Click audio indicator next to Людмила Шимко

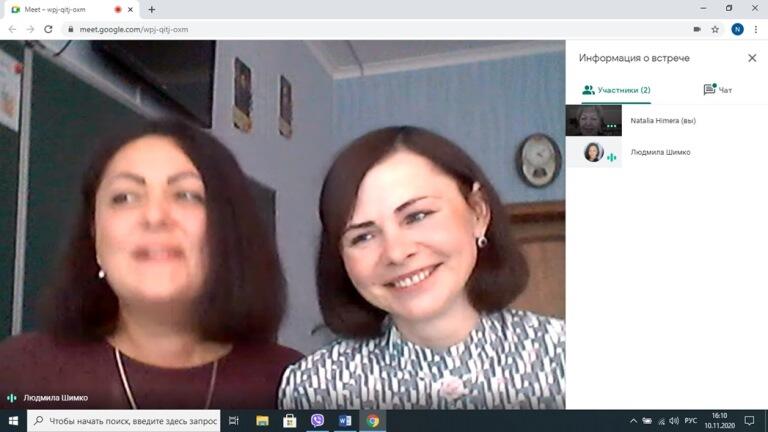tap(611, 157)
